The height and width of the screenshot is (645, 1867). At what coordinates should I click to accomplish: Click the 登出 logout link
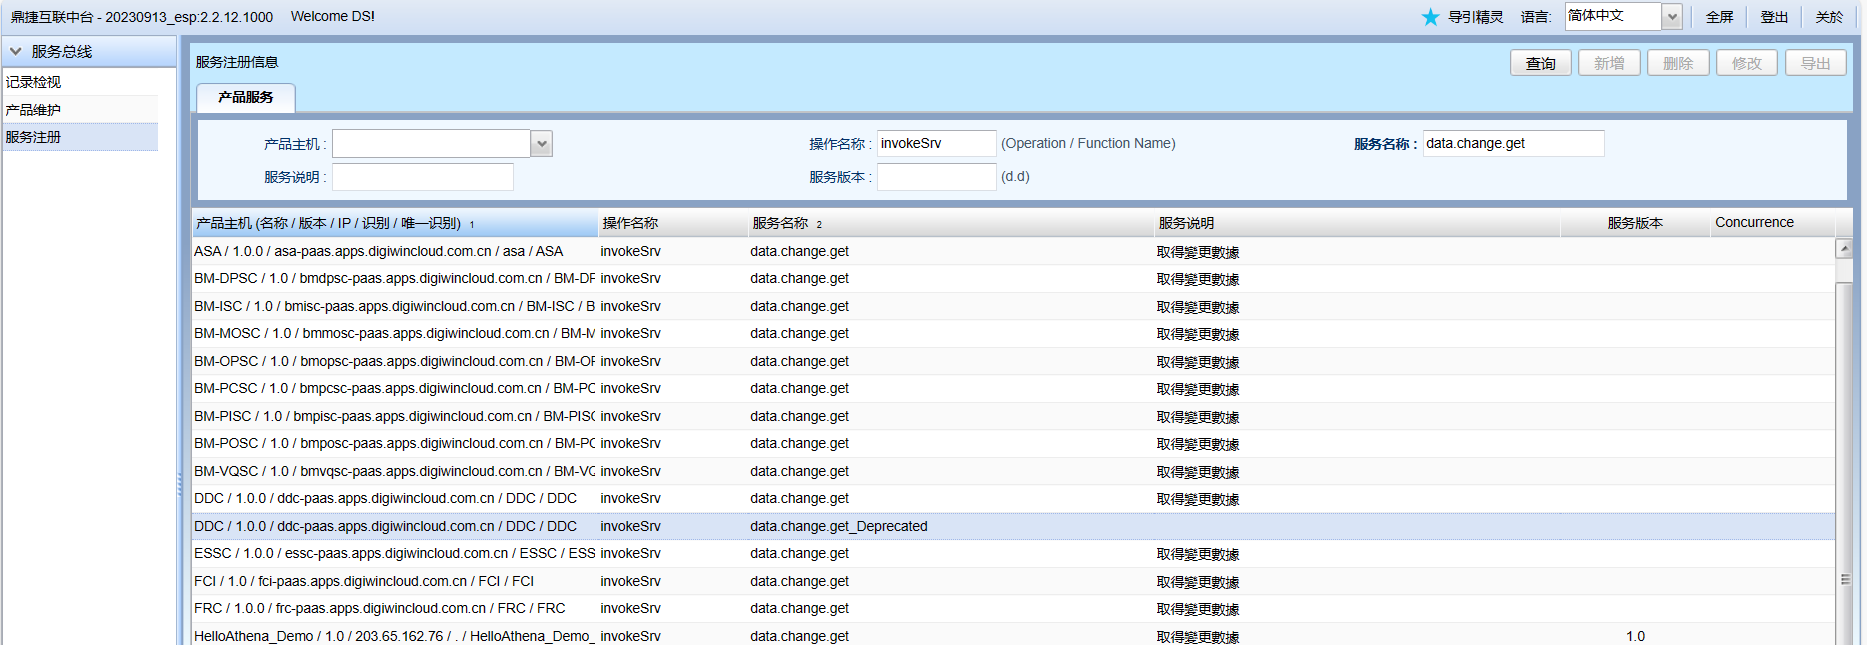click(x=1774, y=17)
